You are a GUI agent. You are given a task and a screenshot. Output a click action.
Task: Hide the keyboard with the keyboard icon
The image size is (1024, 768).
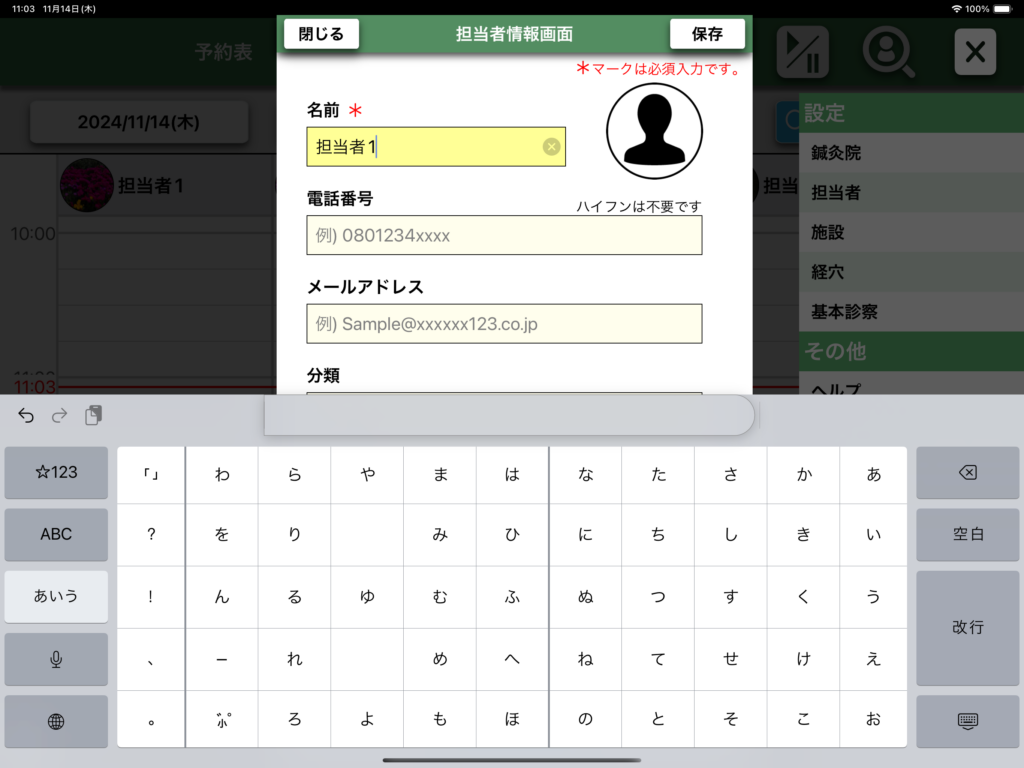coord(967,721)
